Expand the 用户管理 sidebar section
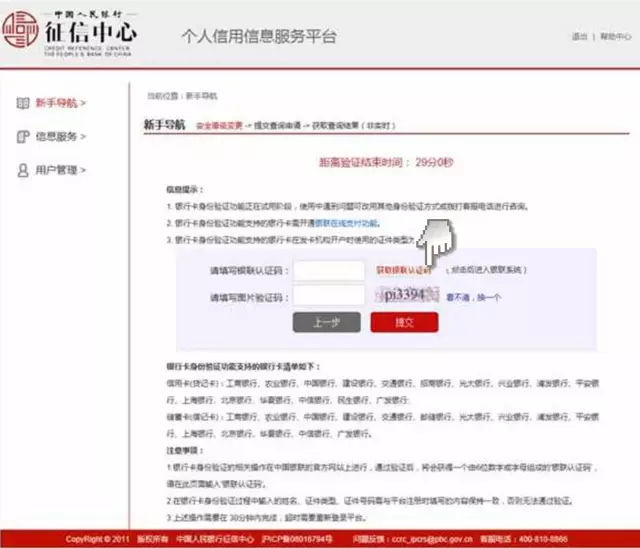640x548 pixels. pos(60,170)
